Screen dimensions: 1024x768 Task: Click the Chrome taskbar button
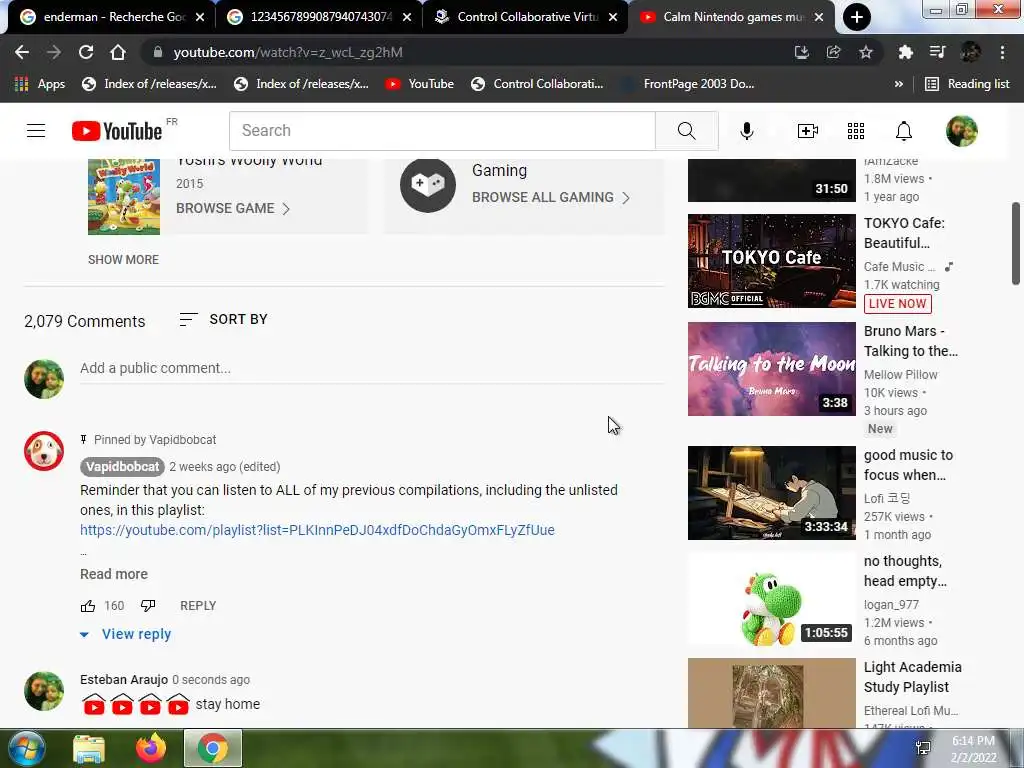213,748
